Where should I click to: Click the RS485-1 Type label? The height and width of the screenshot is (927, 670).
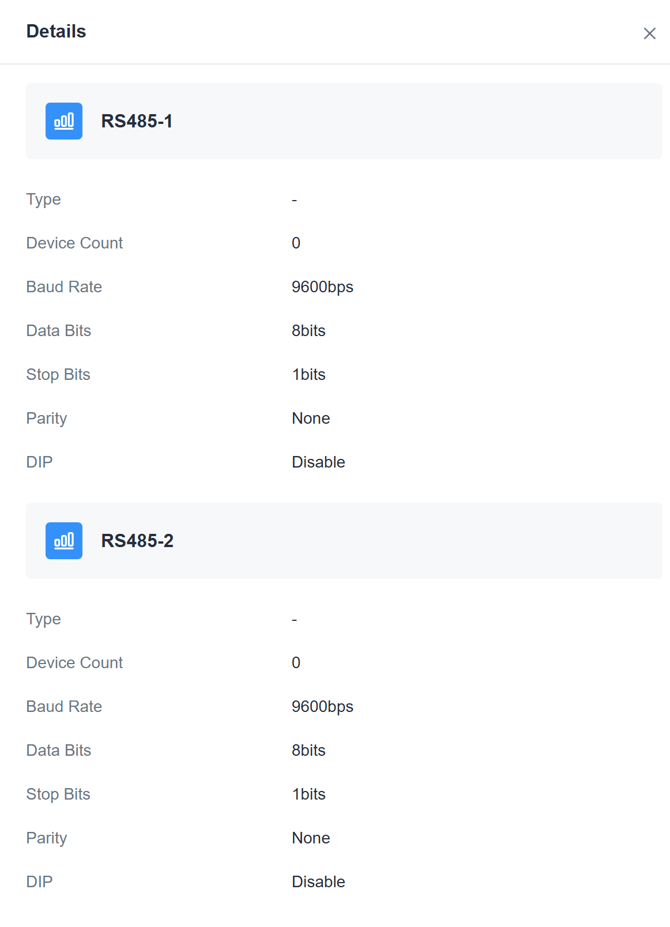click(43, 199)
